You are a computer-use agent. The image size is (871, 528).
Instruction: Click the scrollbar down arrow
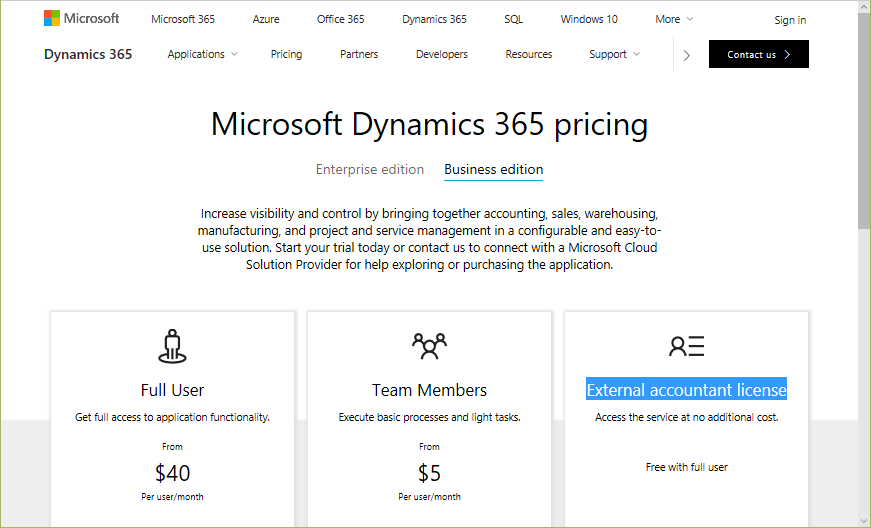tap(864, 522)
